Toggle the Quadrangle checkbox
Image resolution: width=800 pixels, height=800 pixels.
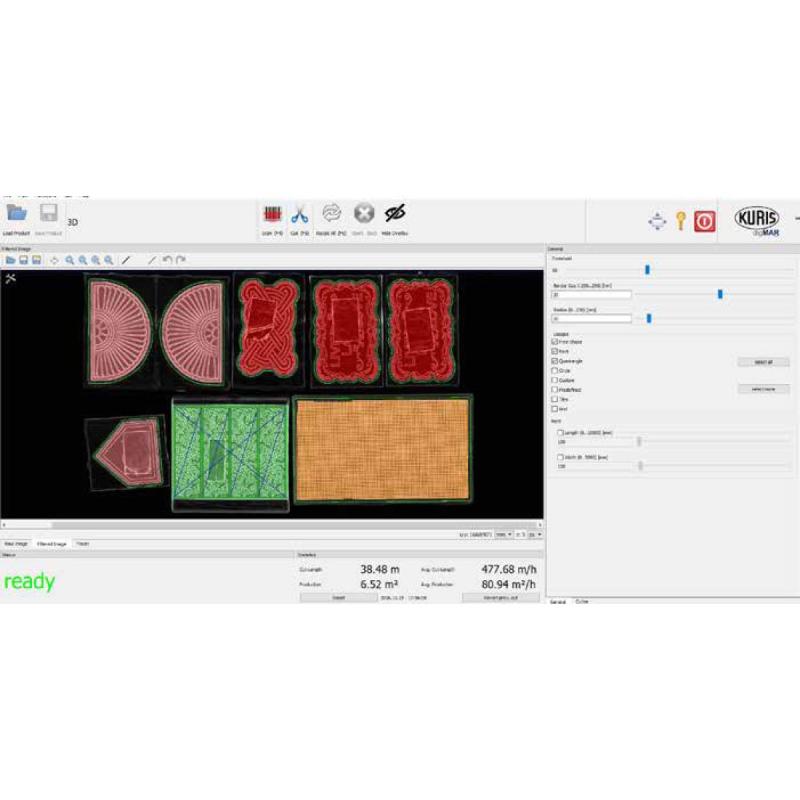click(555, 361)
